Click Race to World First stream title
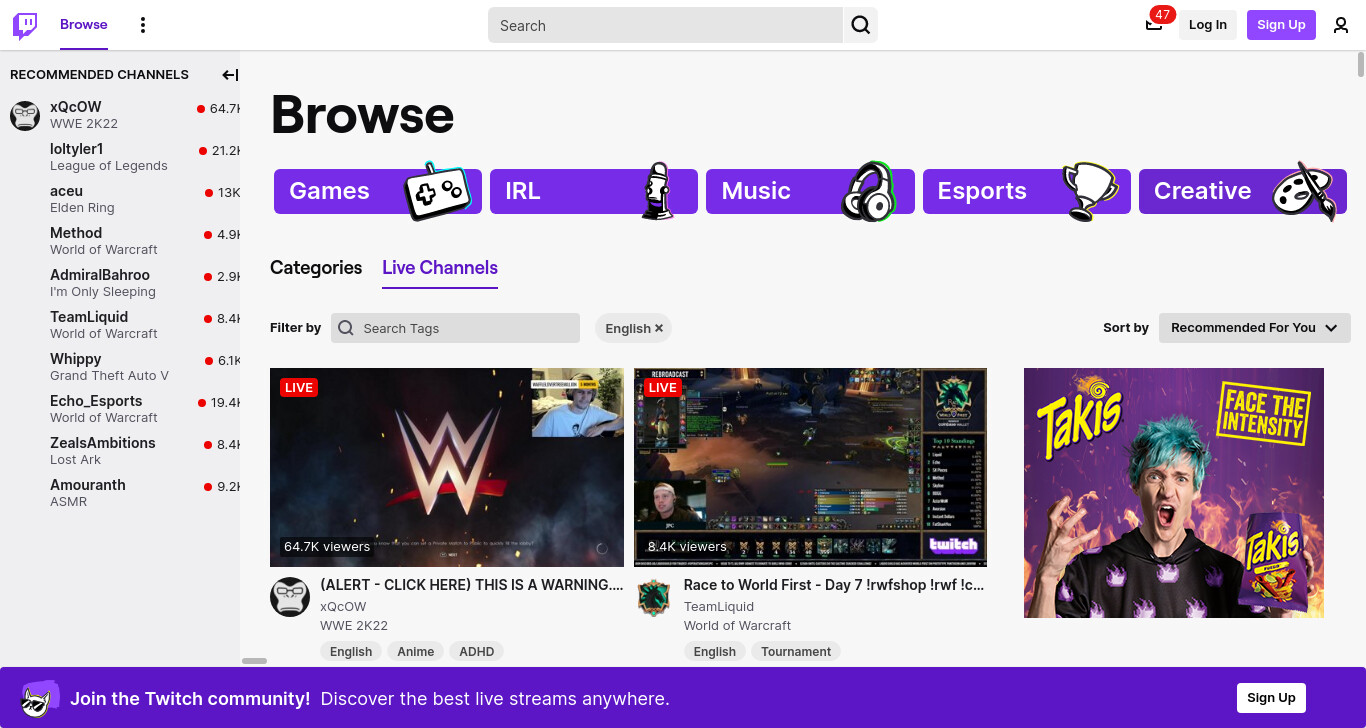The width and height of the screenshot is (1366, 728). [x=834, y=585]
